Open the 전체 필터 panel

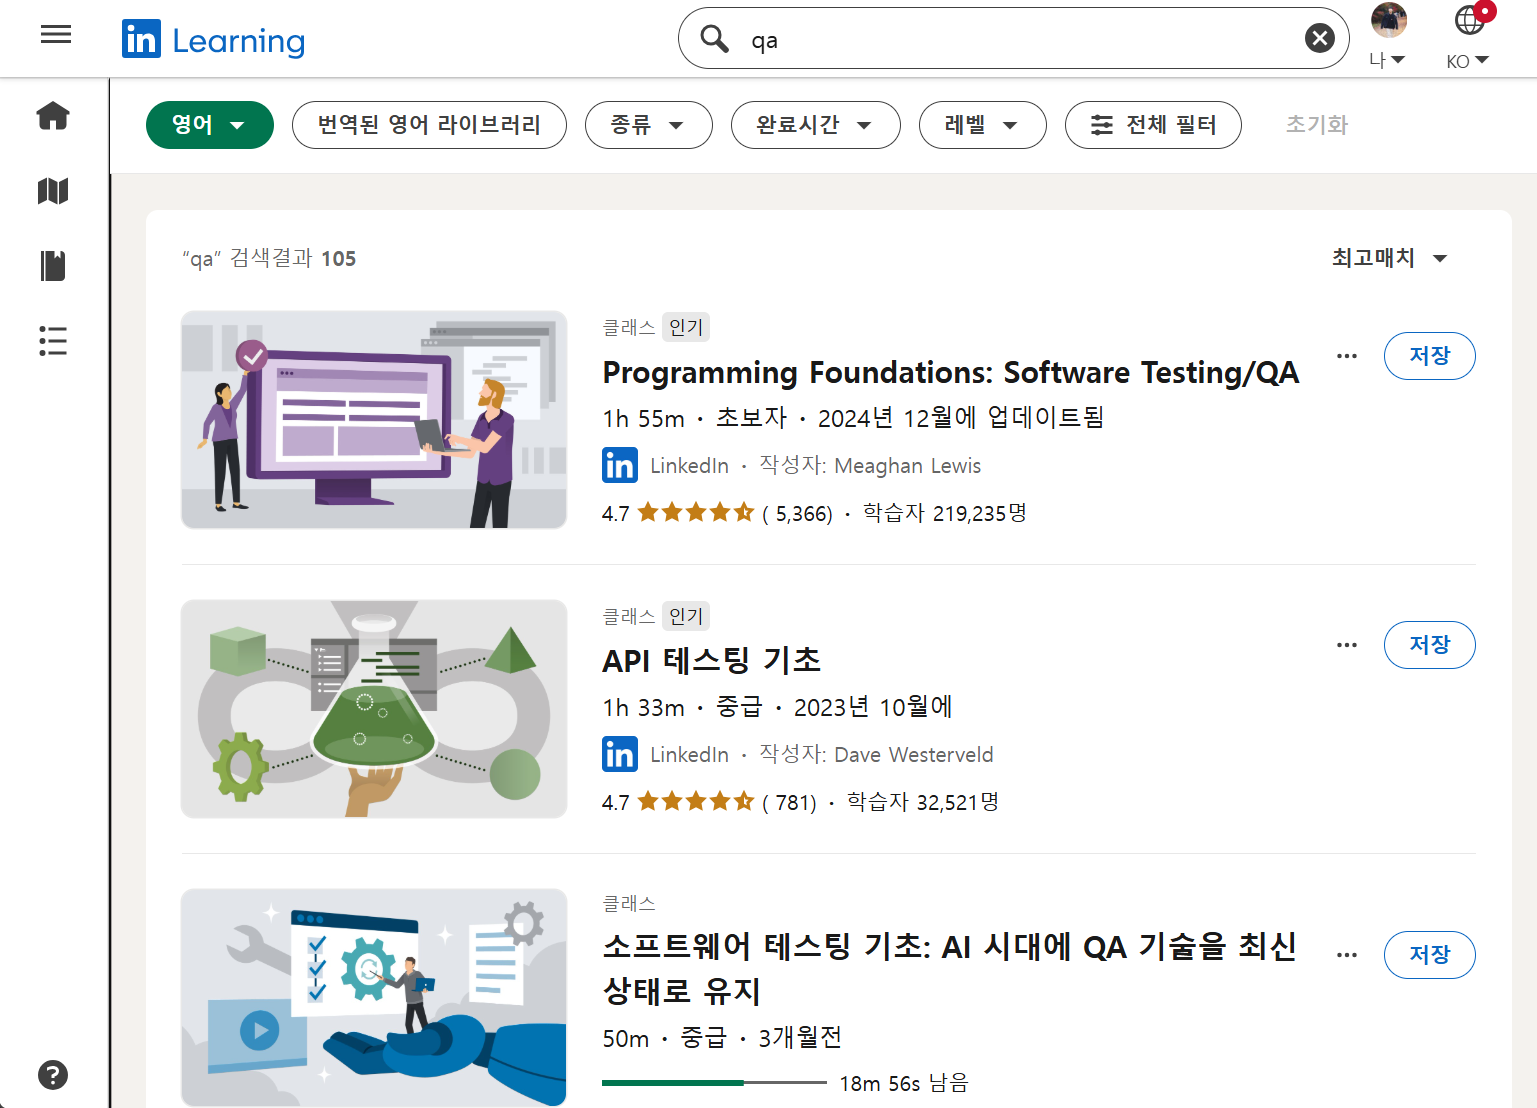click(1153, 125)
